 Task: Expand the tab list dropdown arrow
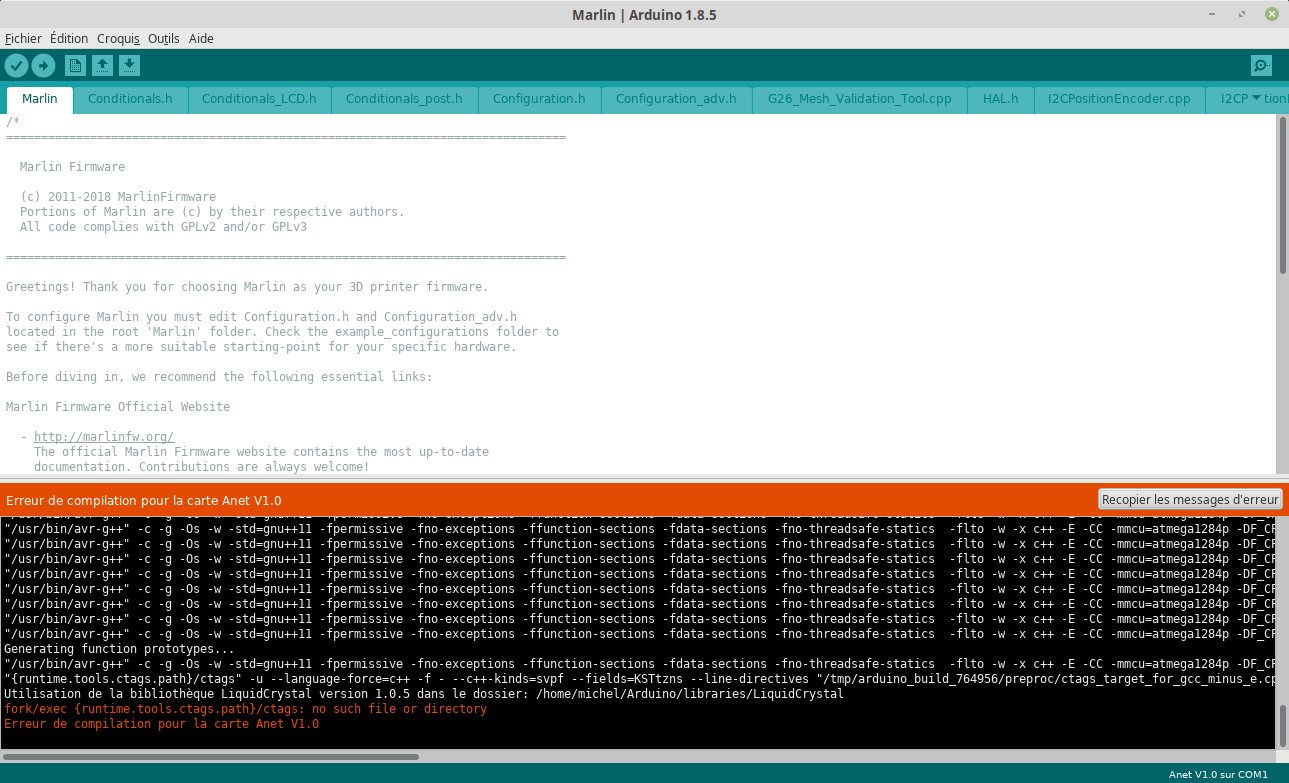point(1256,98)
